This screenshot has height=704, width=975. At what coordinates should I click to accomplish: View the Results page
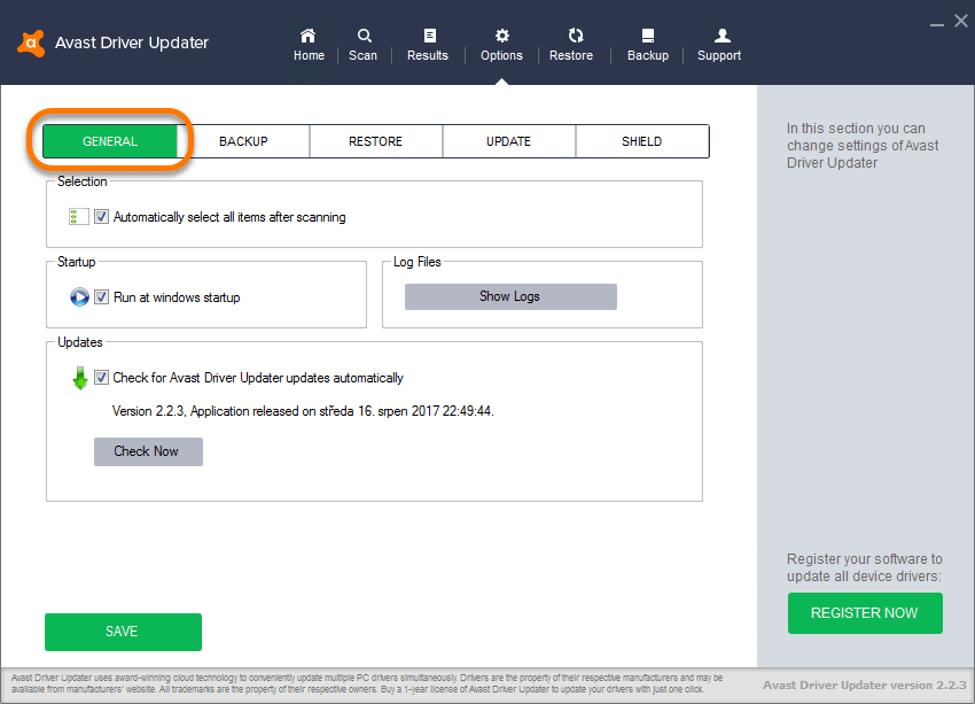427,42
